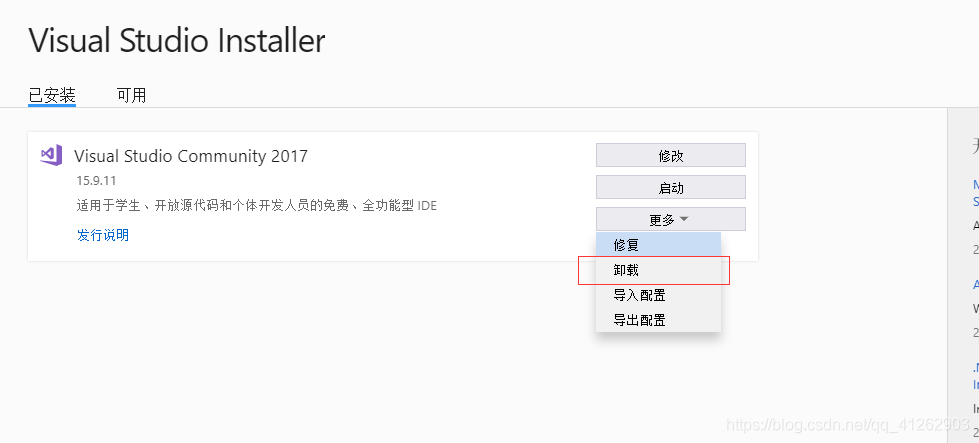Image resolution: width=979 pixels, height=443 pixels.
Task: Click the Visual Studio Installer heading
Action: coord(177,41)
